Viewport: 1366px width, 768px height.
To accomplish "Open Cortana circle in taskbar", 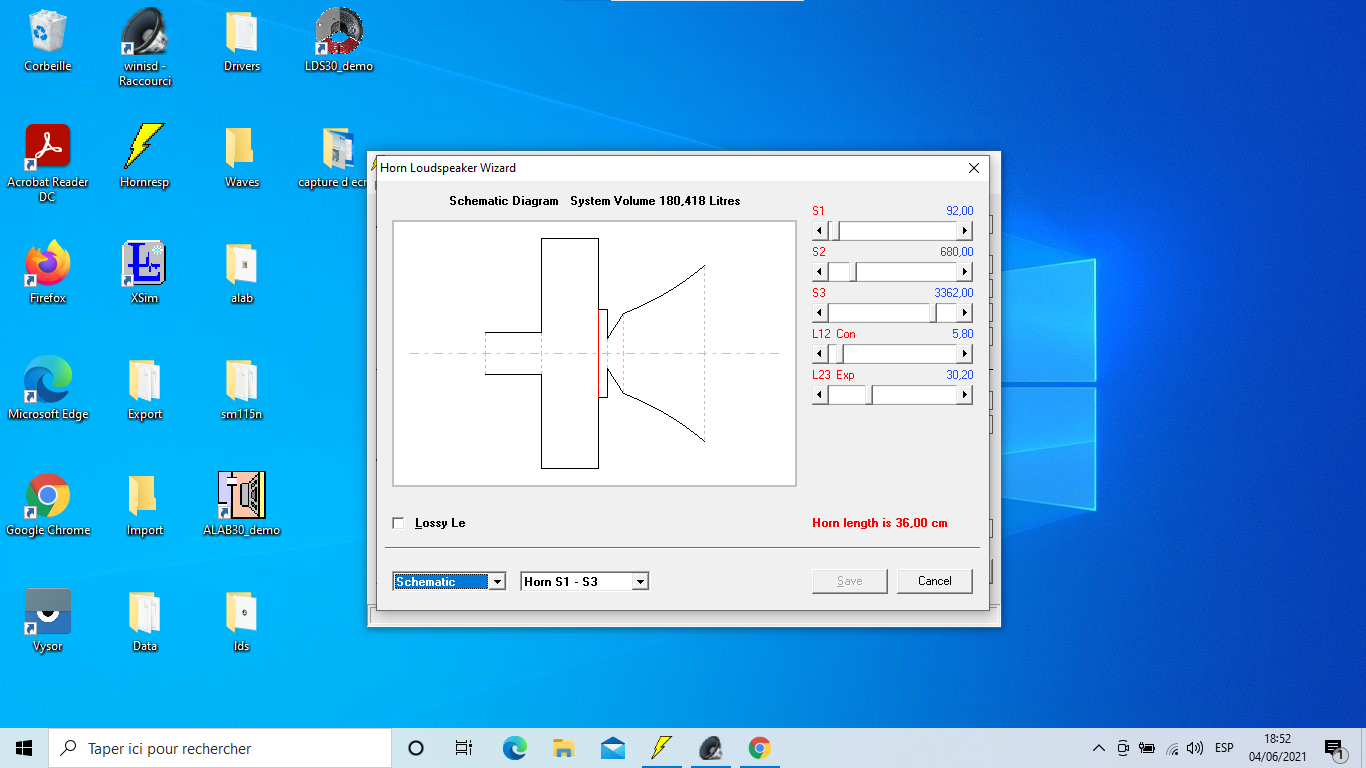I will click(x=416, y=748).
